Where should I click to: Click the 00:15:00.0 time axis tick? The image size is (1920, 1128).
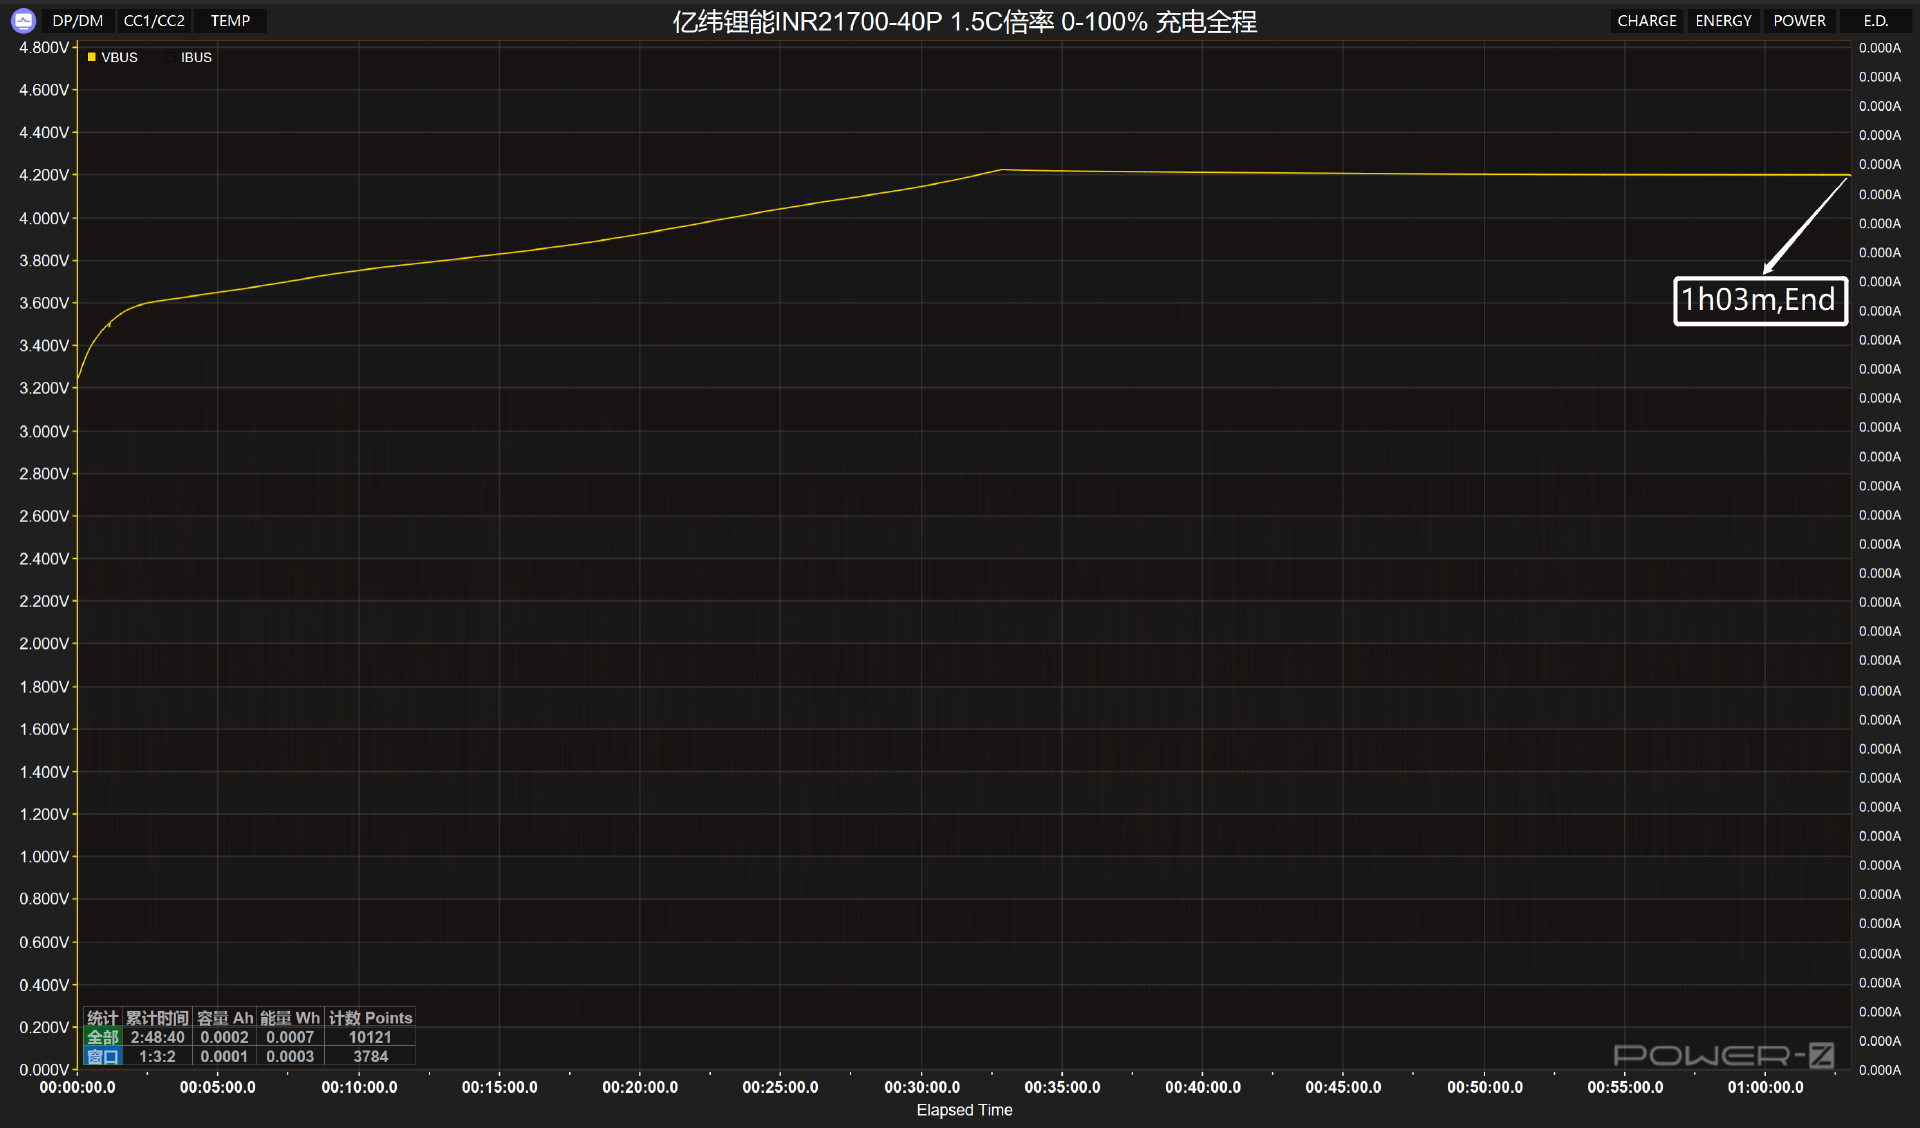[x=499, y=1087]
